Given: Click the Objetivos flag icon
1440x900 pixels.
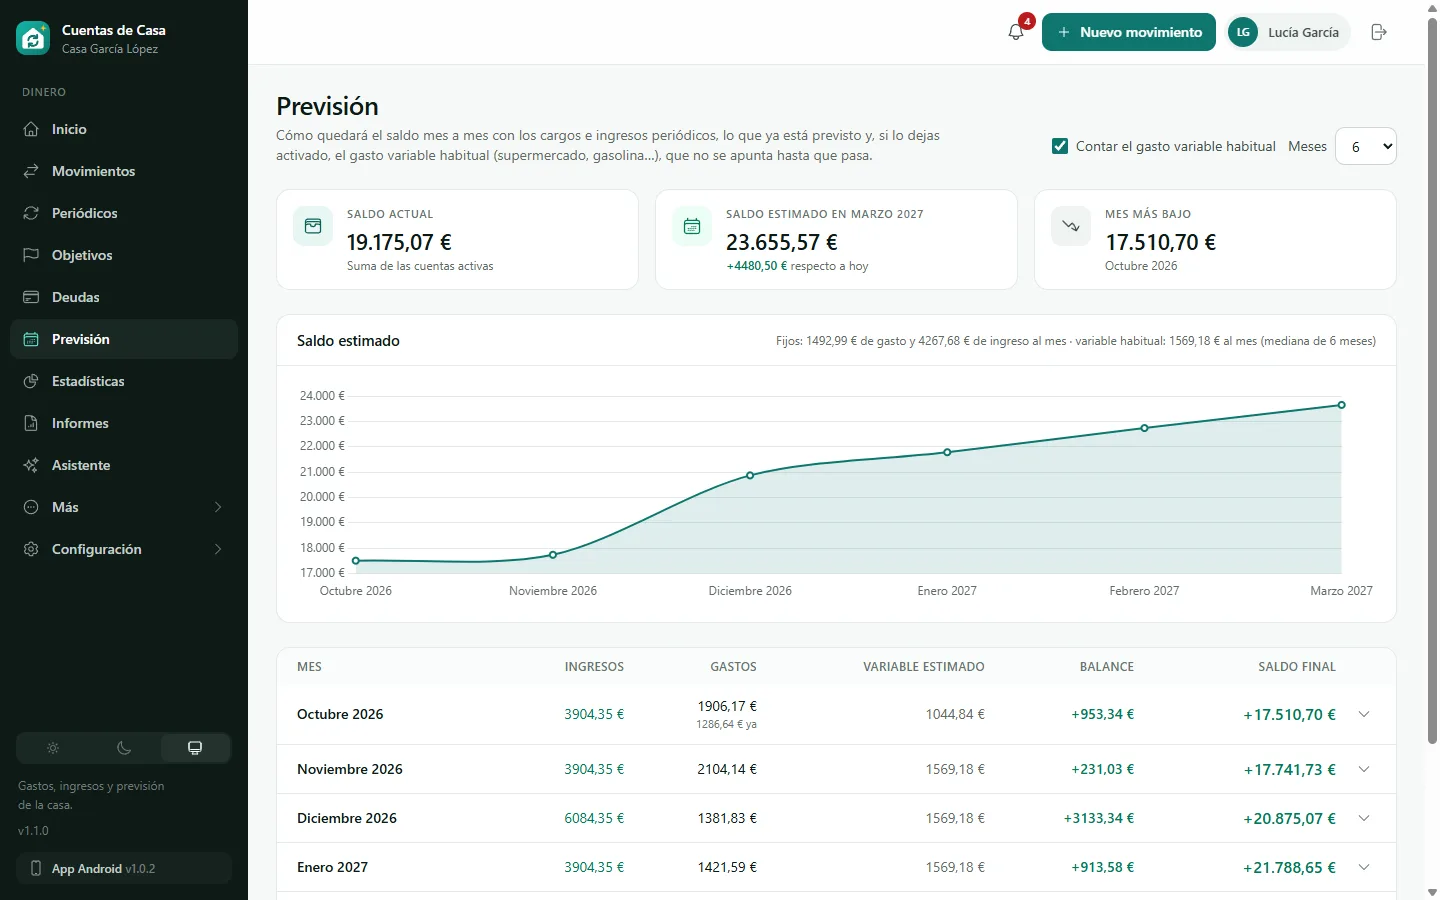Looking at the screenshot, I should point(31,255).
